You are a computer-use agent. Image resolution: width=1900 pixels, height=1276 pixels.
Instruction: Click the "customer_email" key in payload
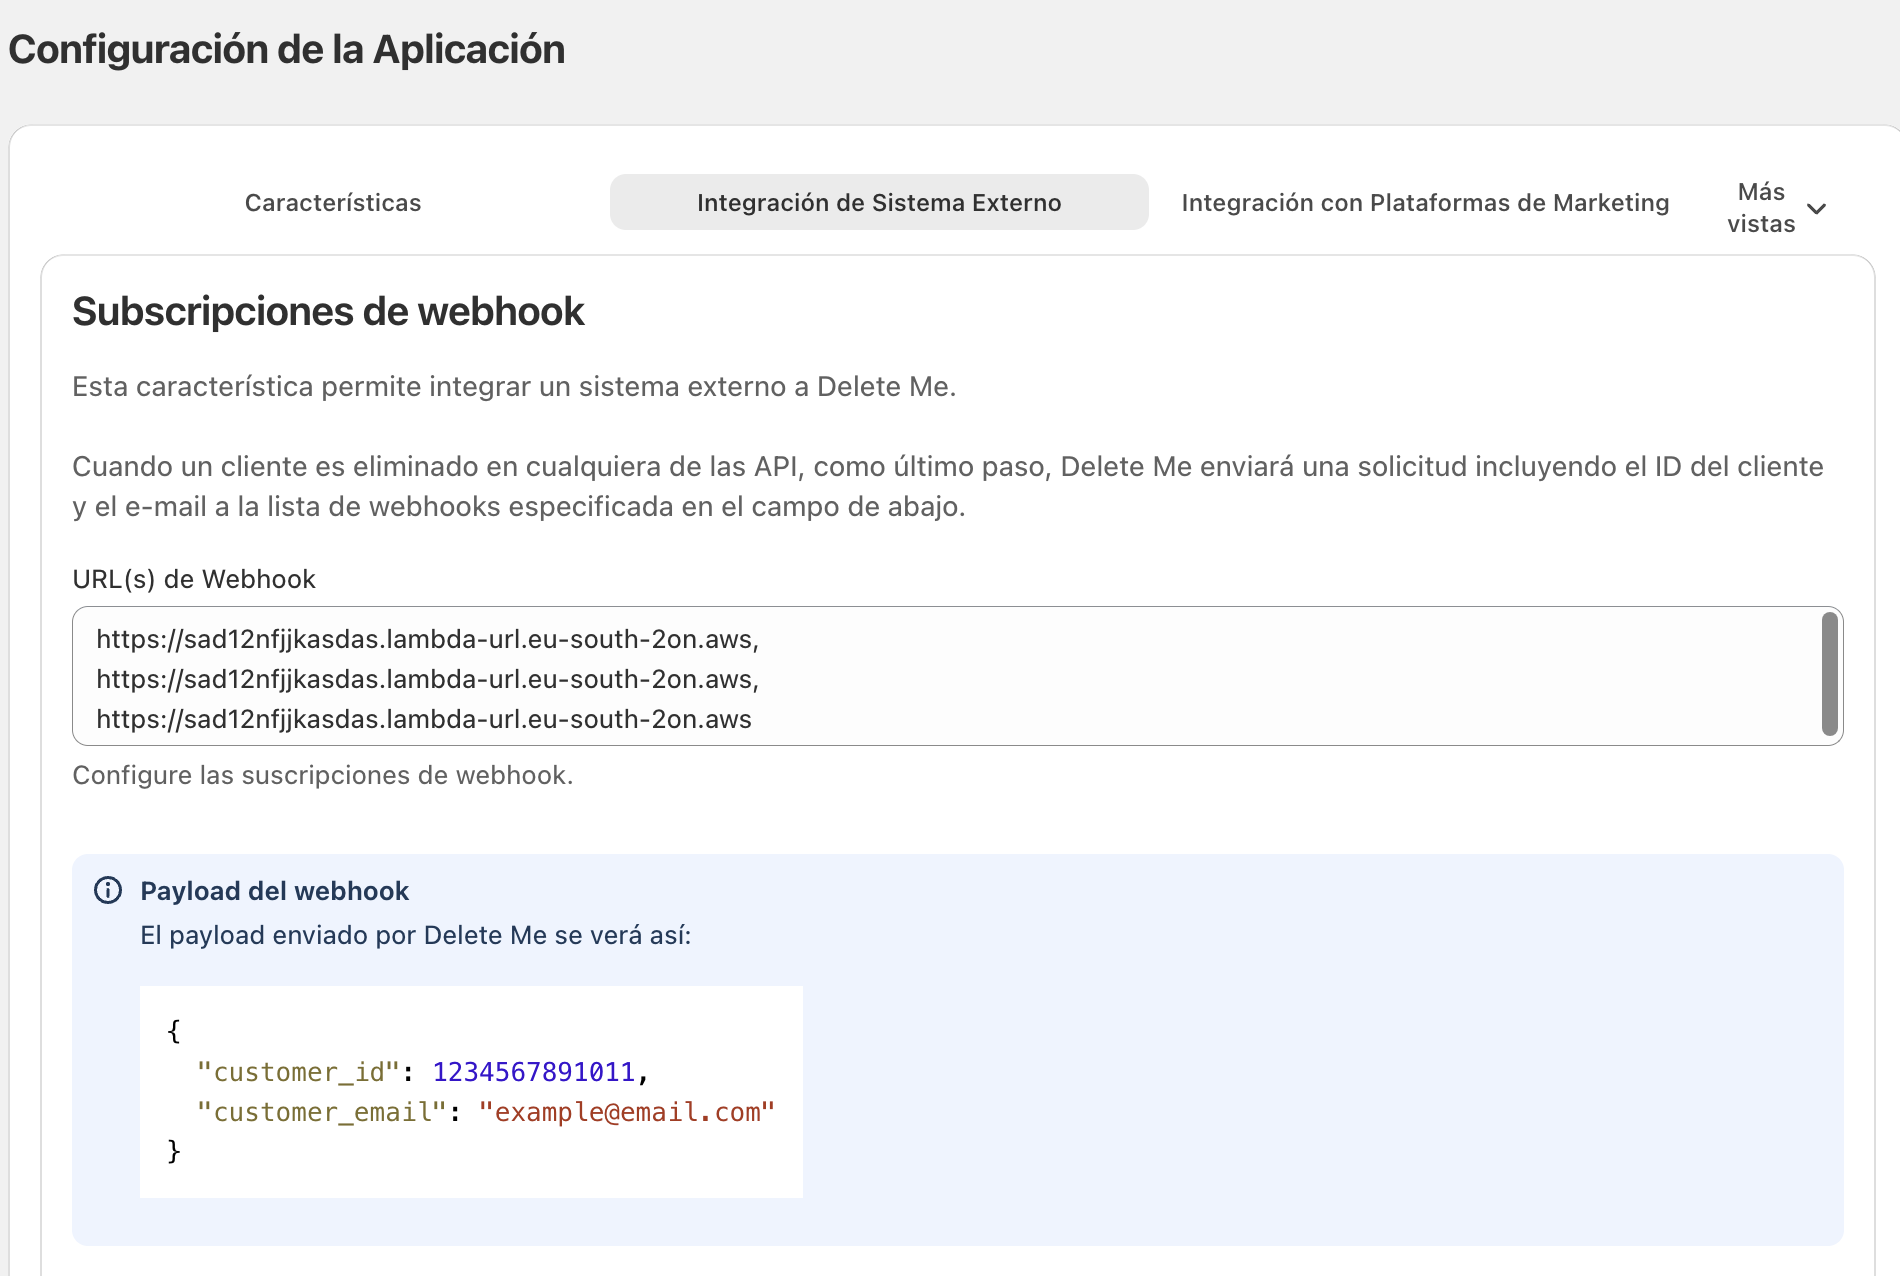(x=321, y=1112)
